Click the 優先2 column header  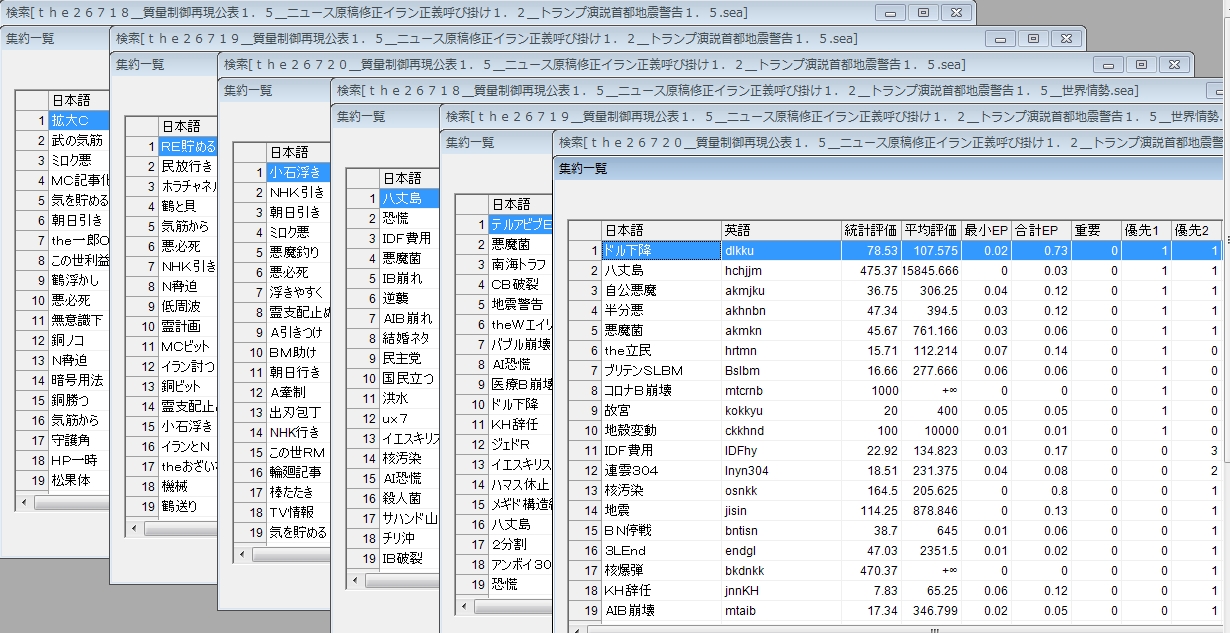tap(1196, 231)
